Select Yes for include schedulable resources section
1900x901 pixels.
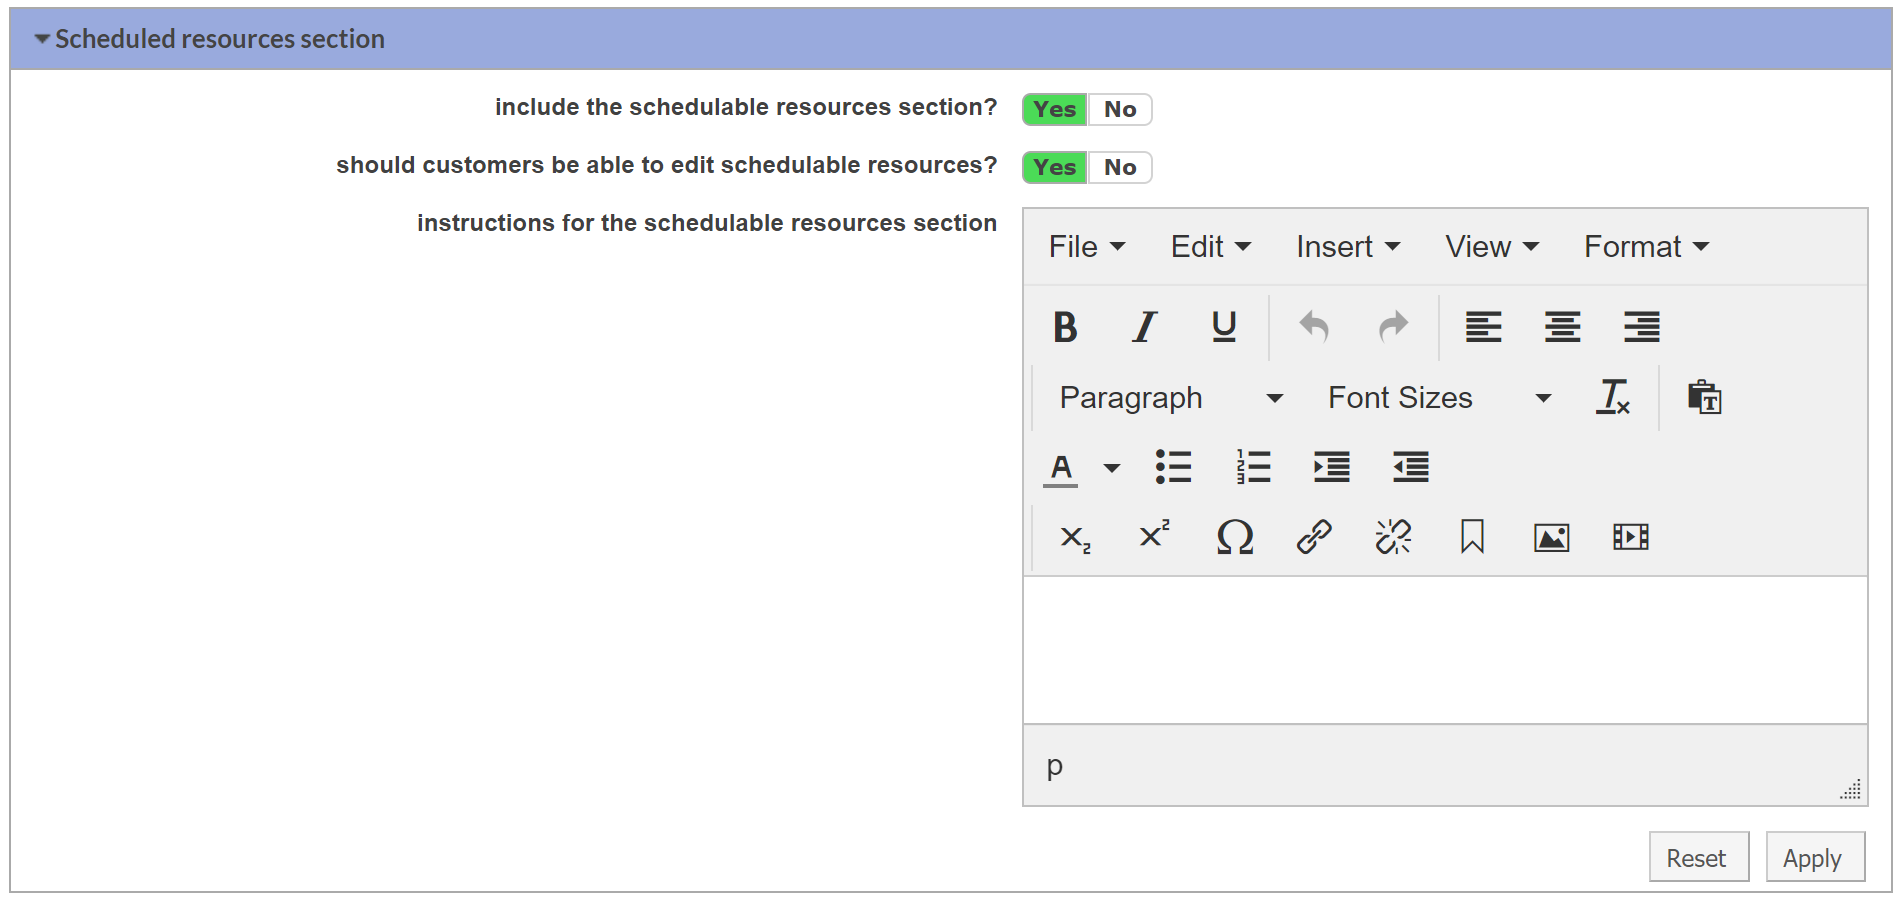pyautogui.click(x=1055, y=109)
